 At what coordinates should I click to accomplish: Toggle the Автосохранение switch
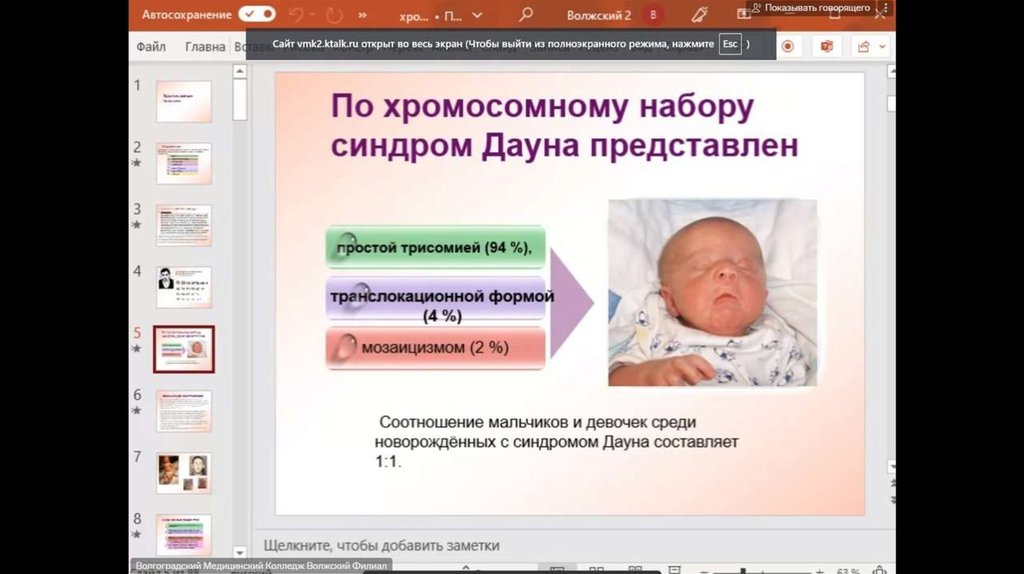coord(257,14)
